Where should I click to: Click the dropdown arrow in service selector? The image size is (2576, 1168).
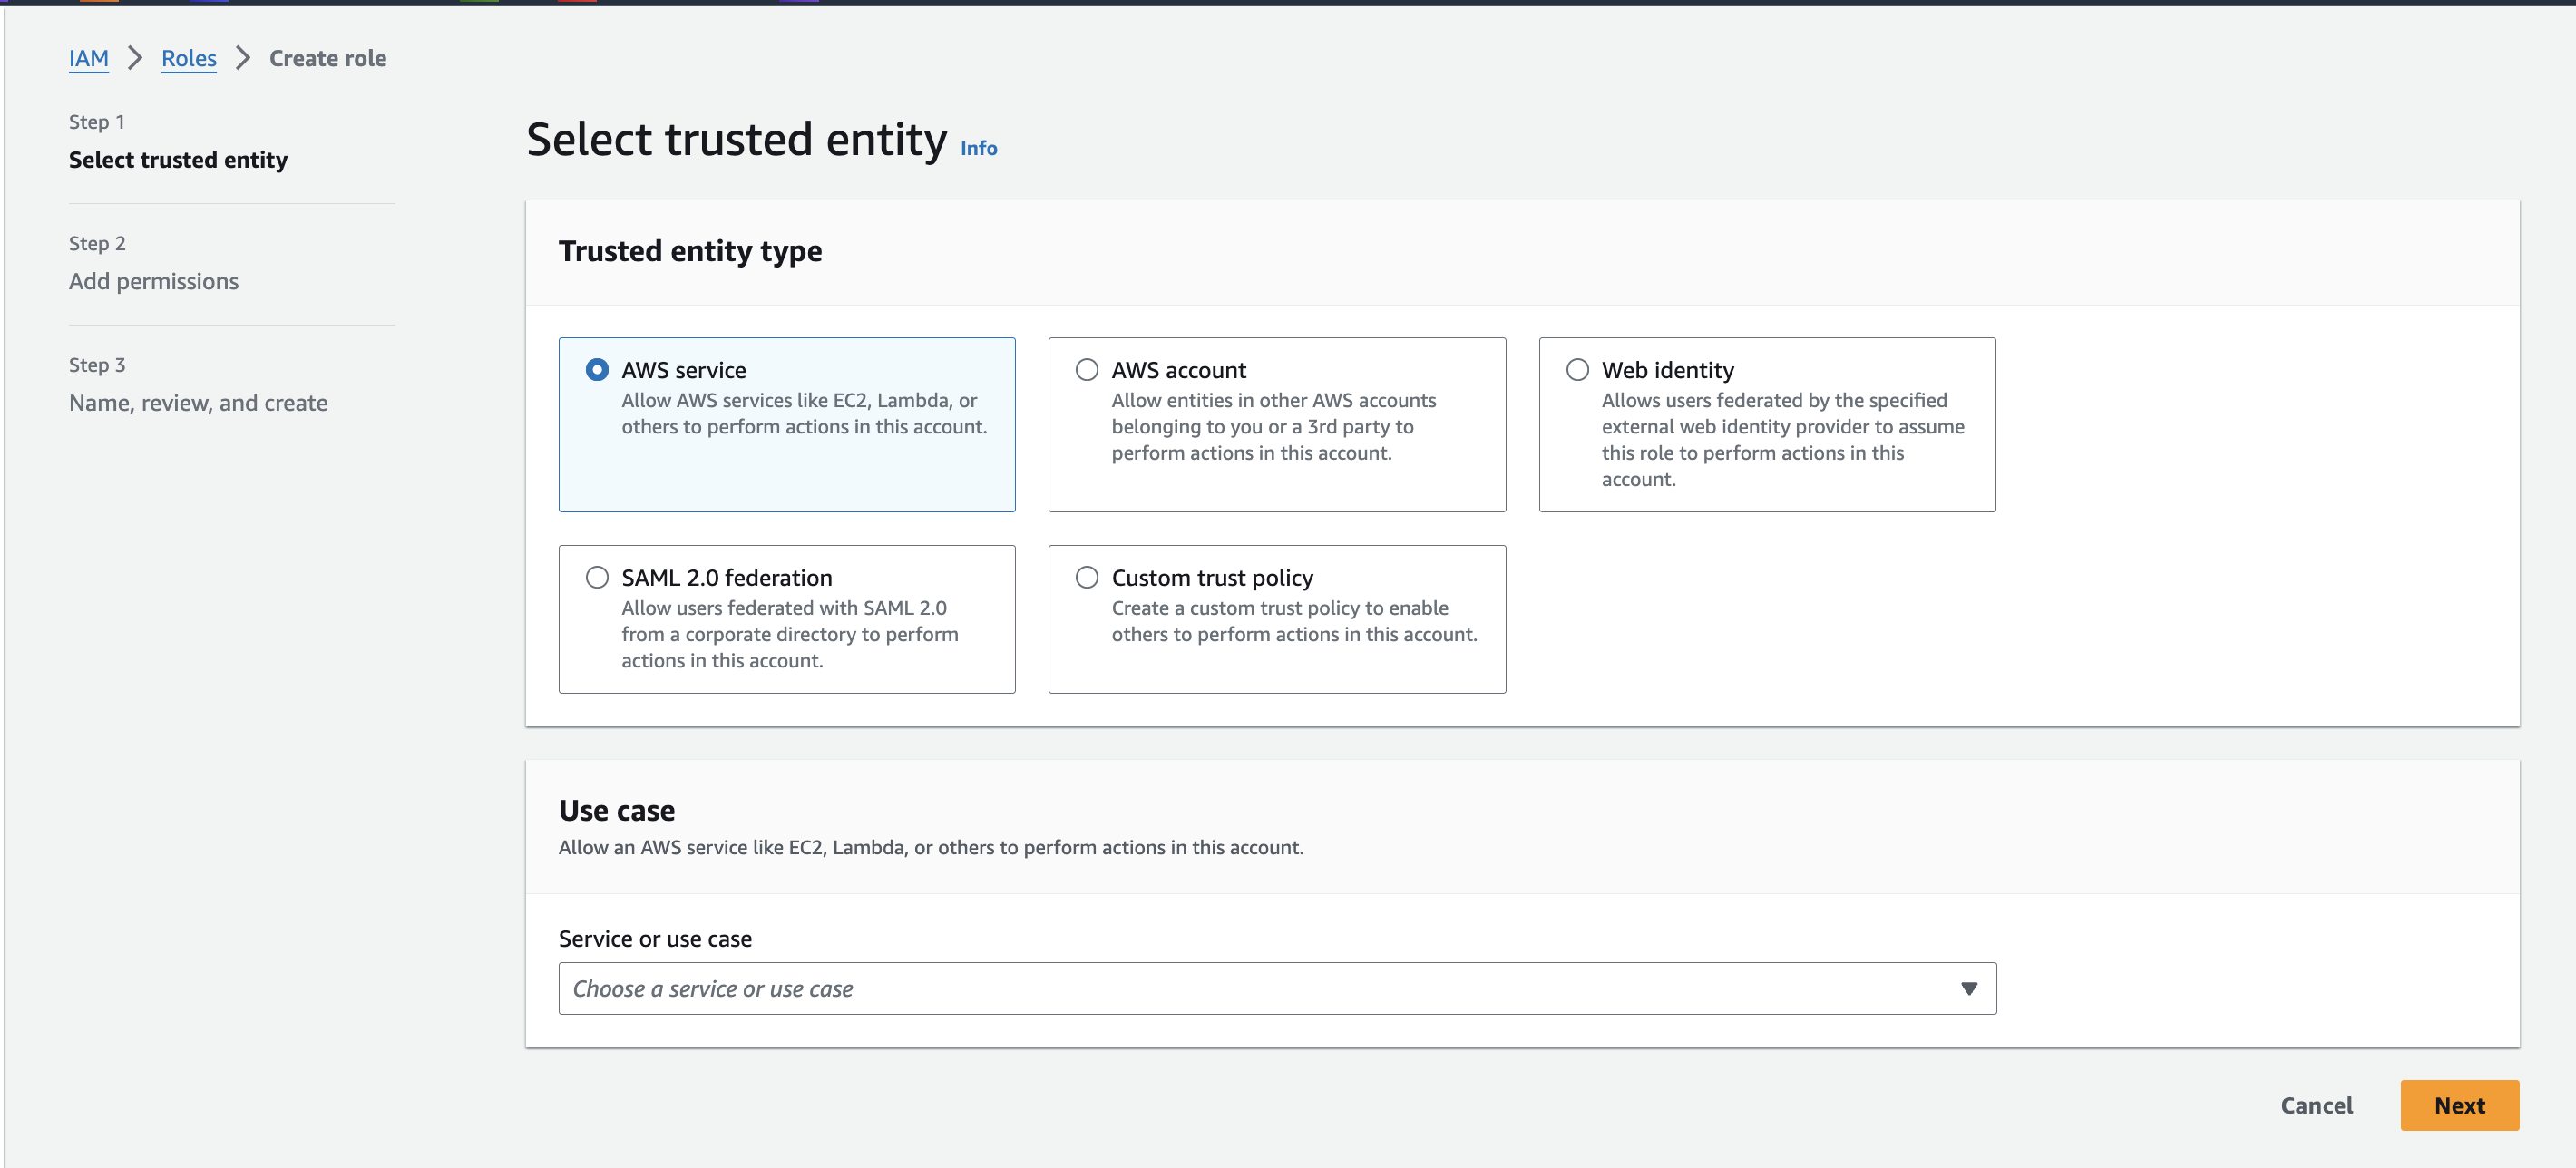point(1968,988)
